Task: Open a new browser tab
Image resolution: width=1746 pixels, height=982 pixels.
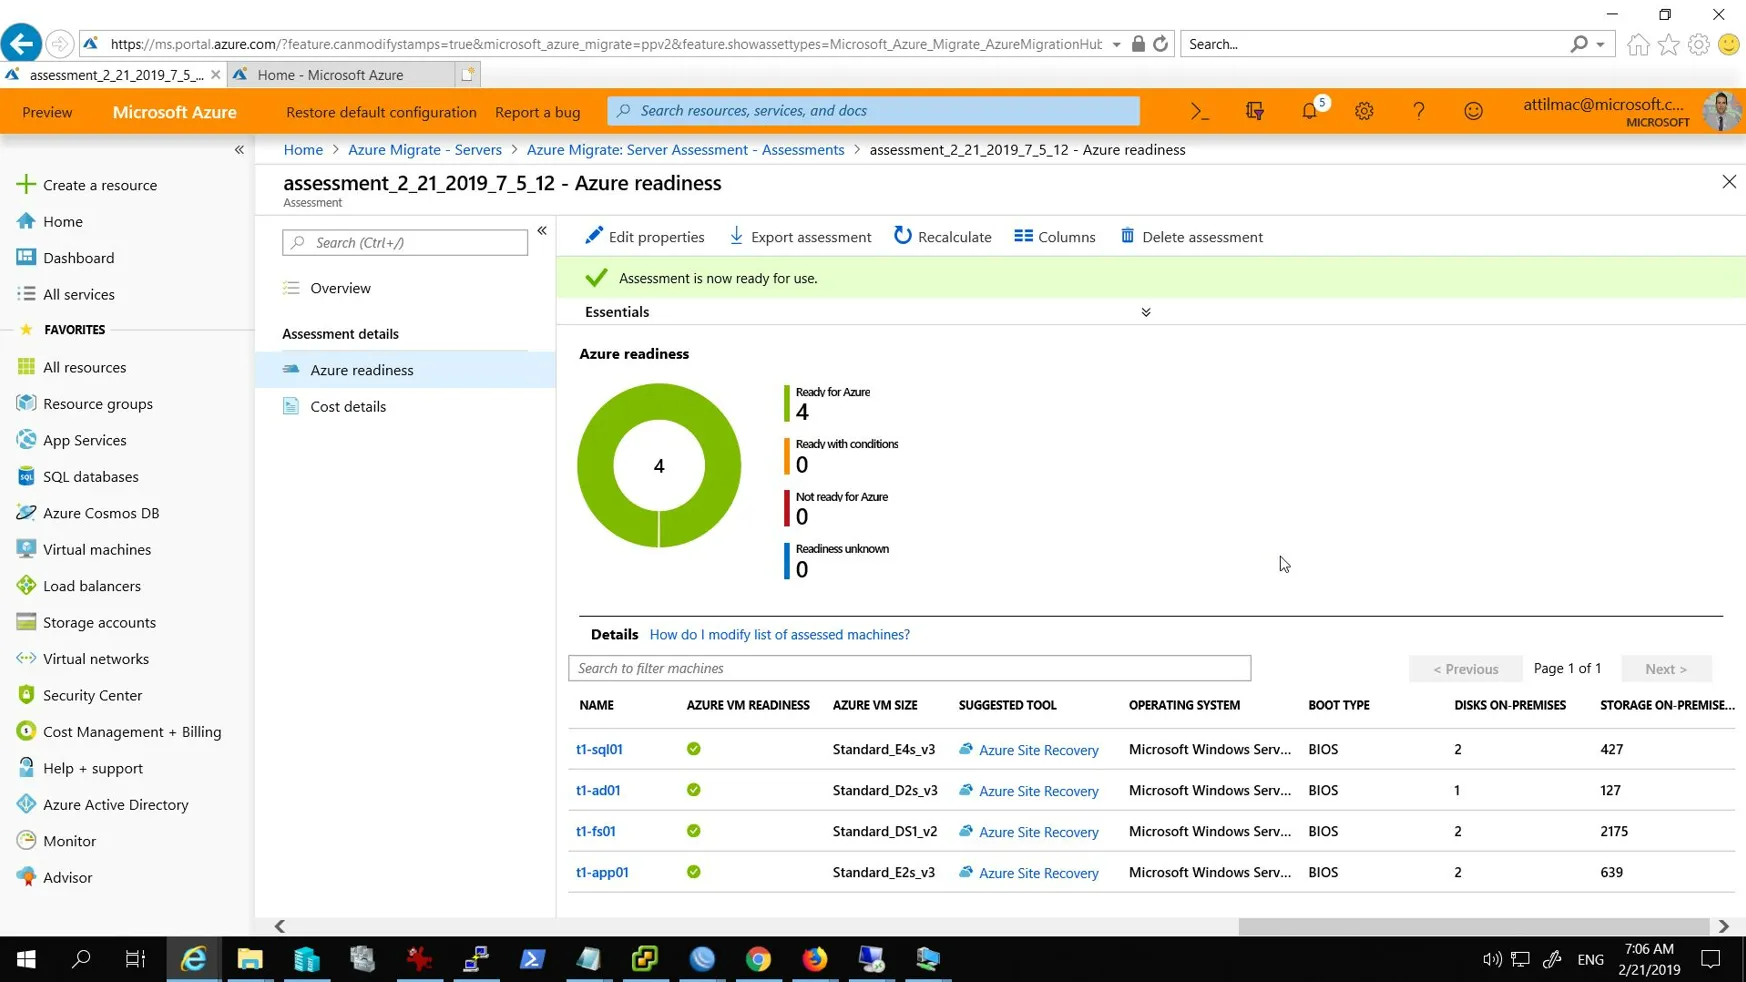Action: [x=467, y=75]
